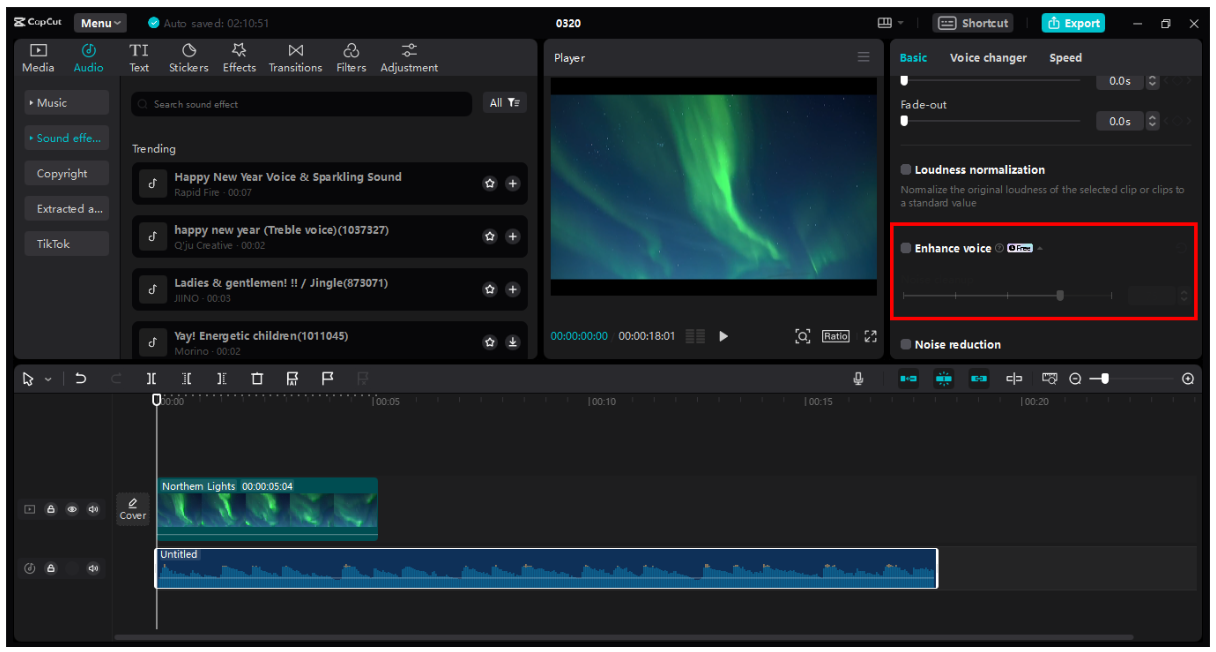Hide the video track with eye icon

click(72, 509)
